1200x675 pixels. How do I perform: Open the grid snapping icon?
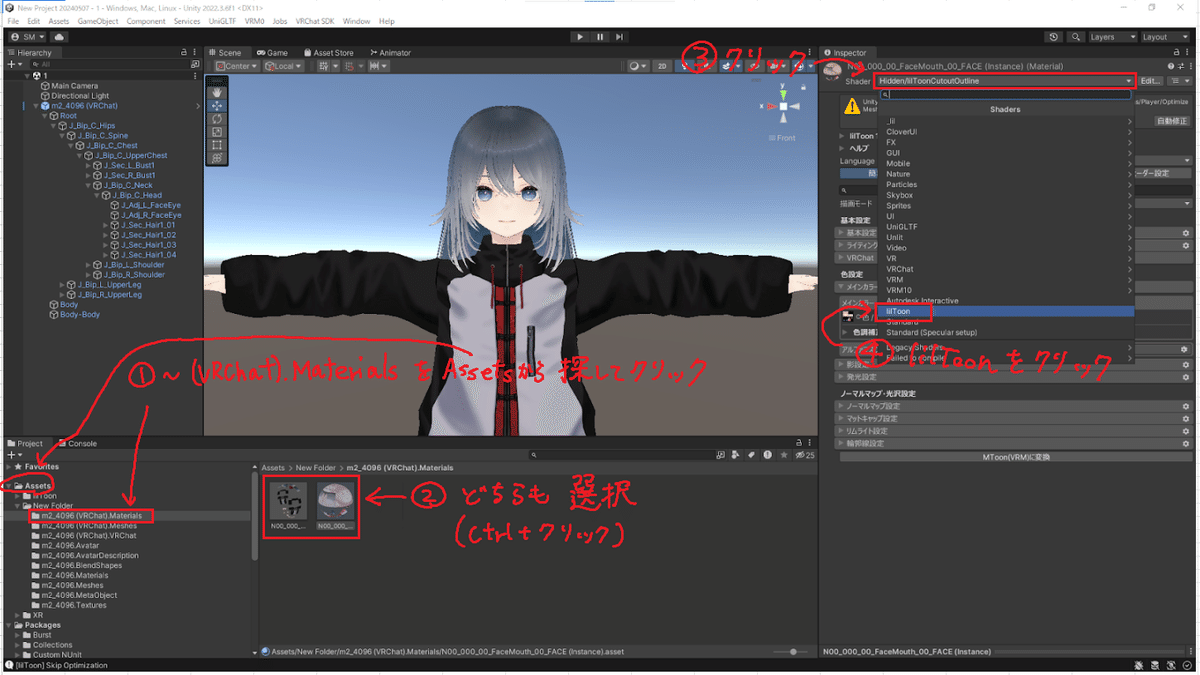coord(324,66)
